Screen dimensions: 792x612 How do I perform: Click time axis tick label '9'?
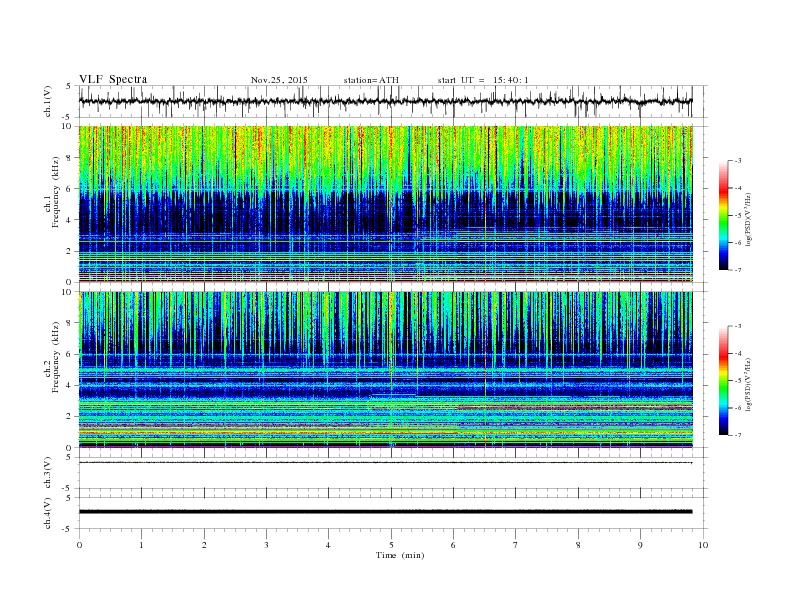click(640, 545)
